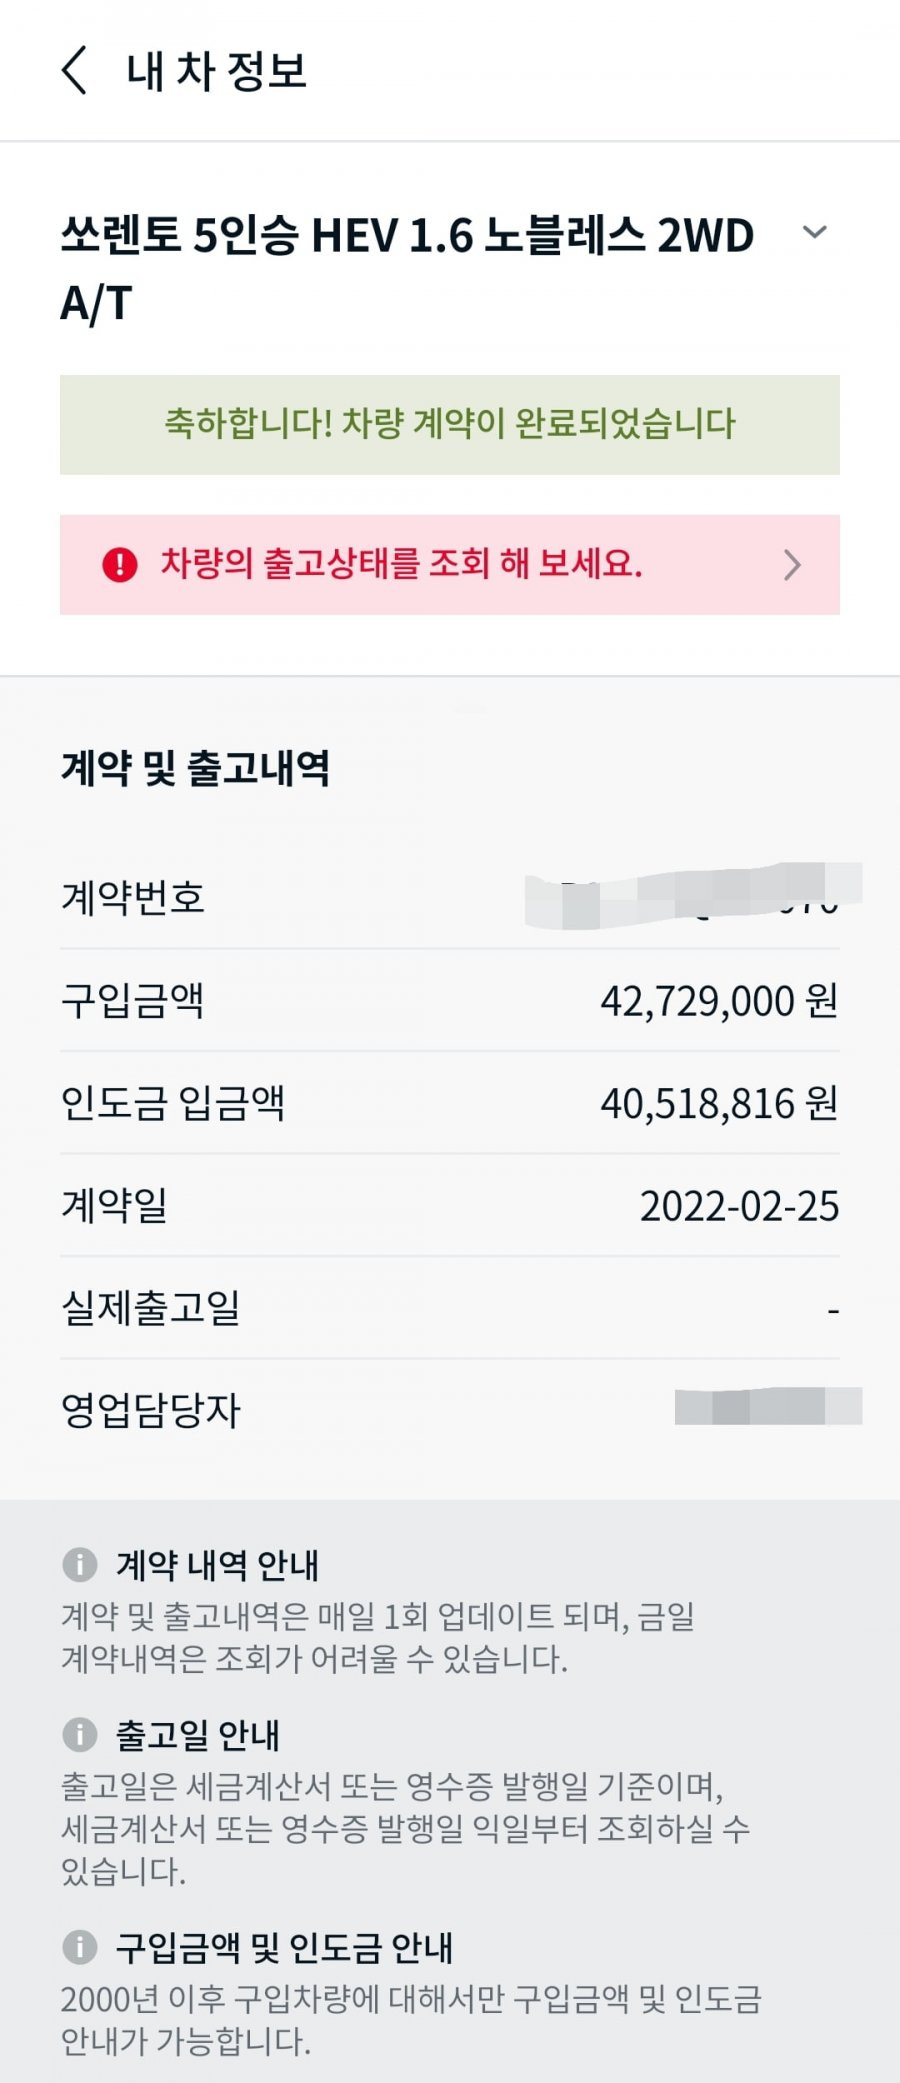Tap the back arrow beside 내 차 정보
The width and height of the screenshot is (900, 2083).
pos(75,71)
